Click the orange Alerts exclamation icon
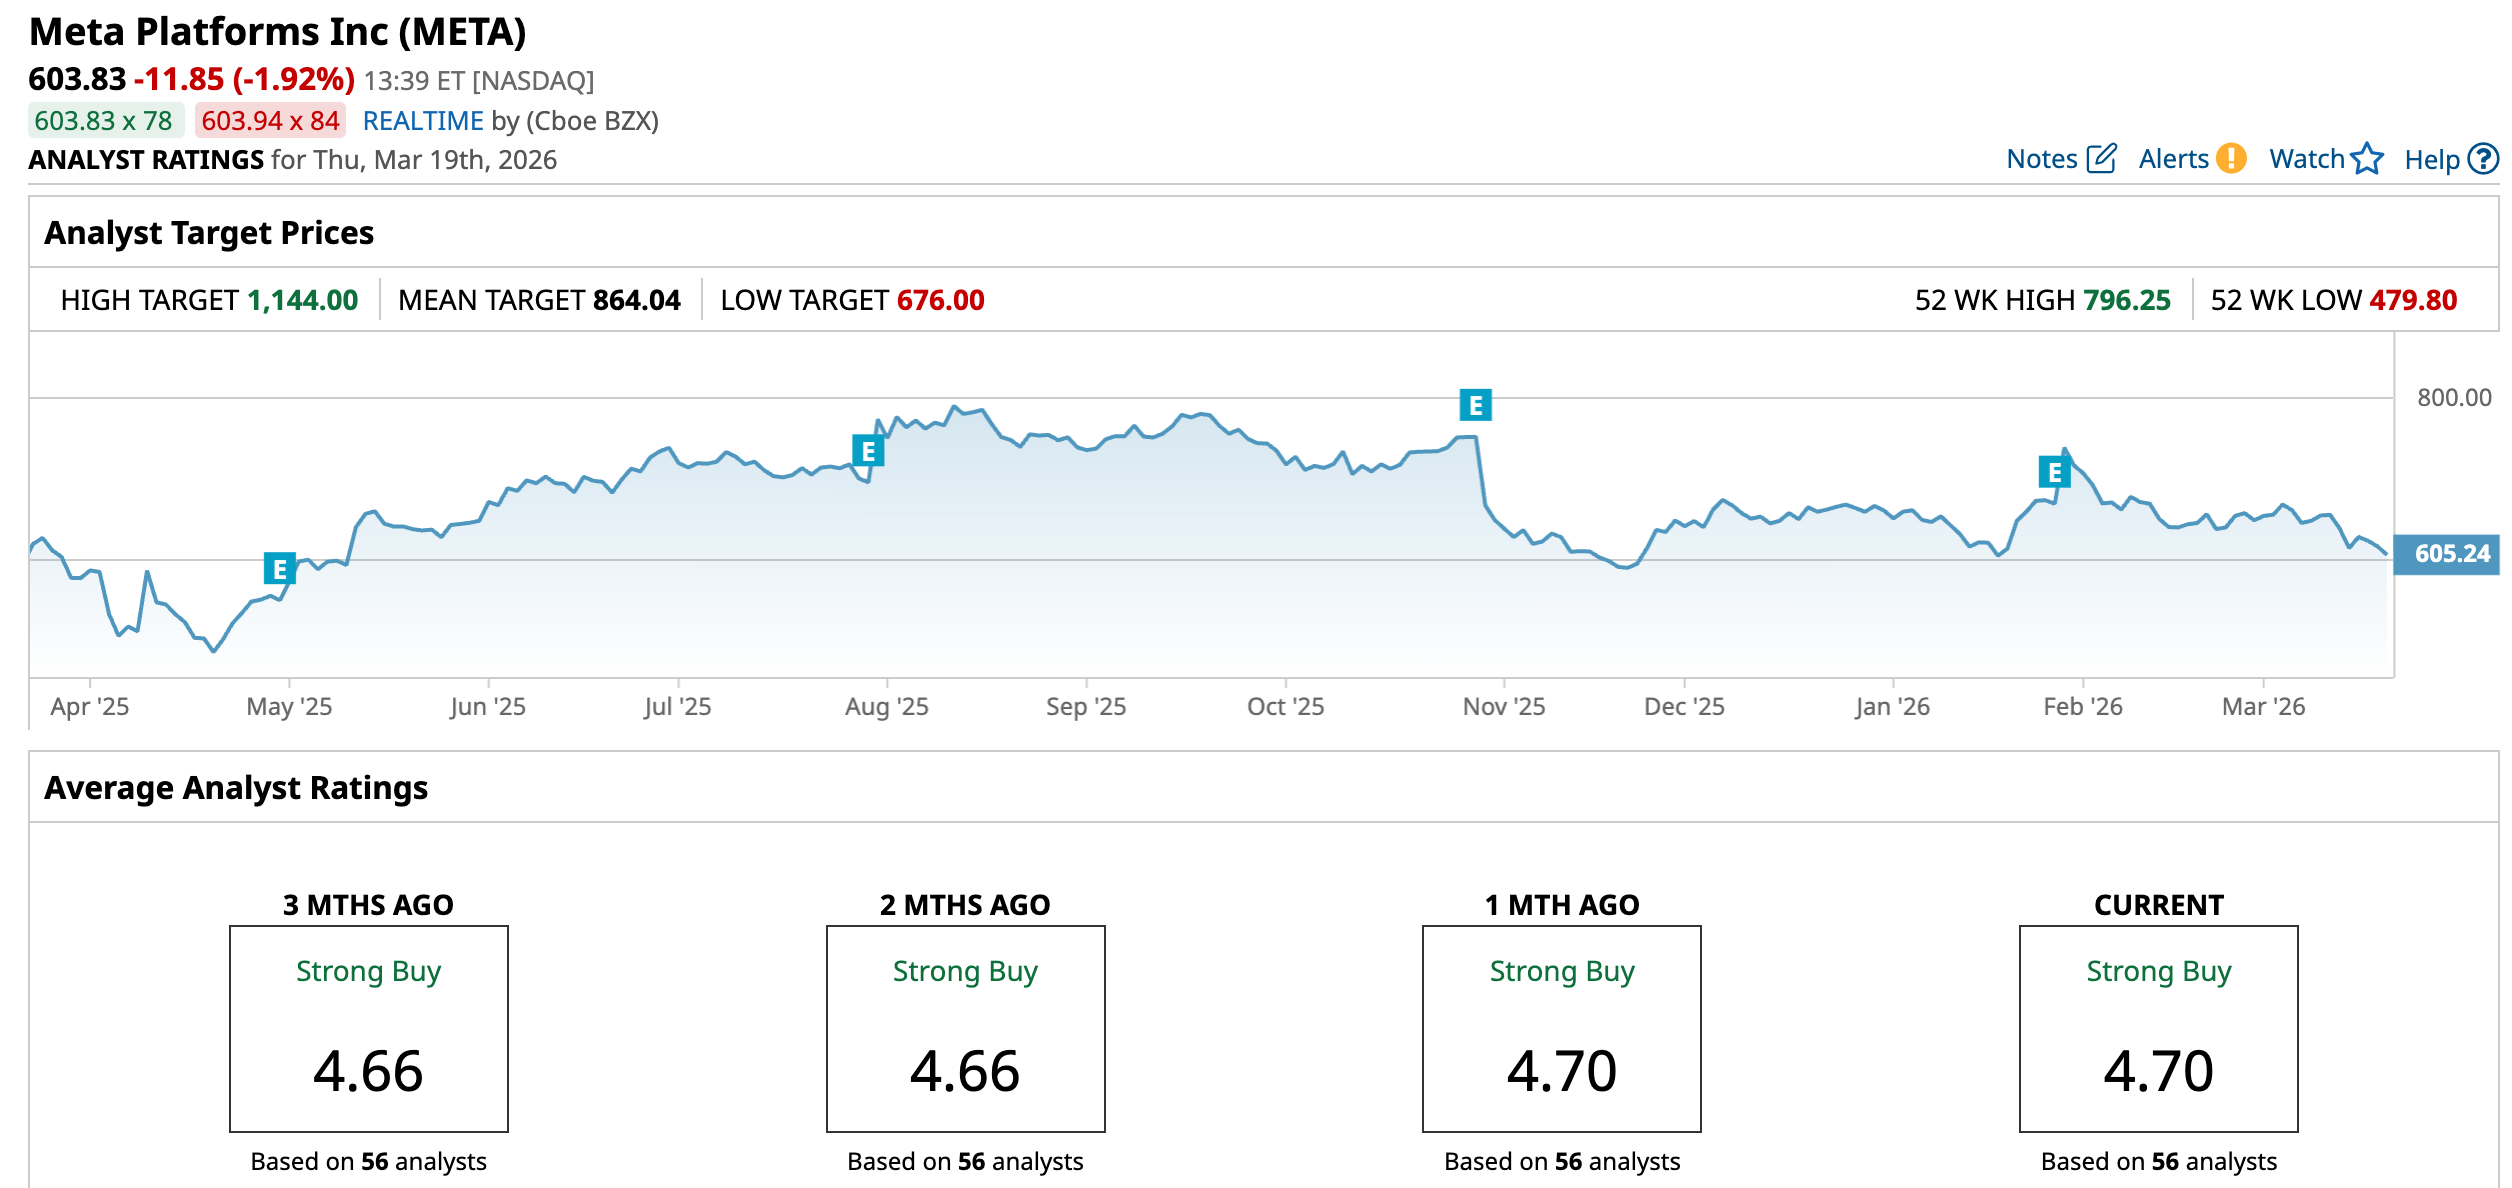 click(x=2231, y=159)
